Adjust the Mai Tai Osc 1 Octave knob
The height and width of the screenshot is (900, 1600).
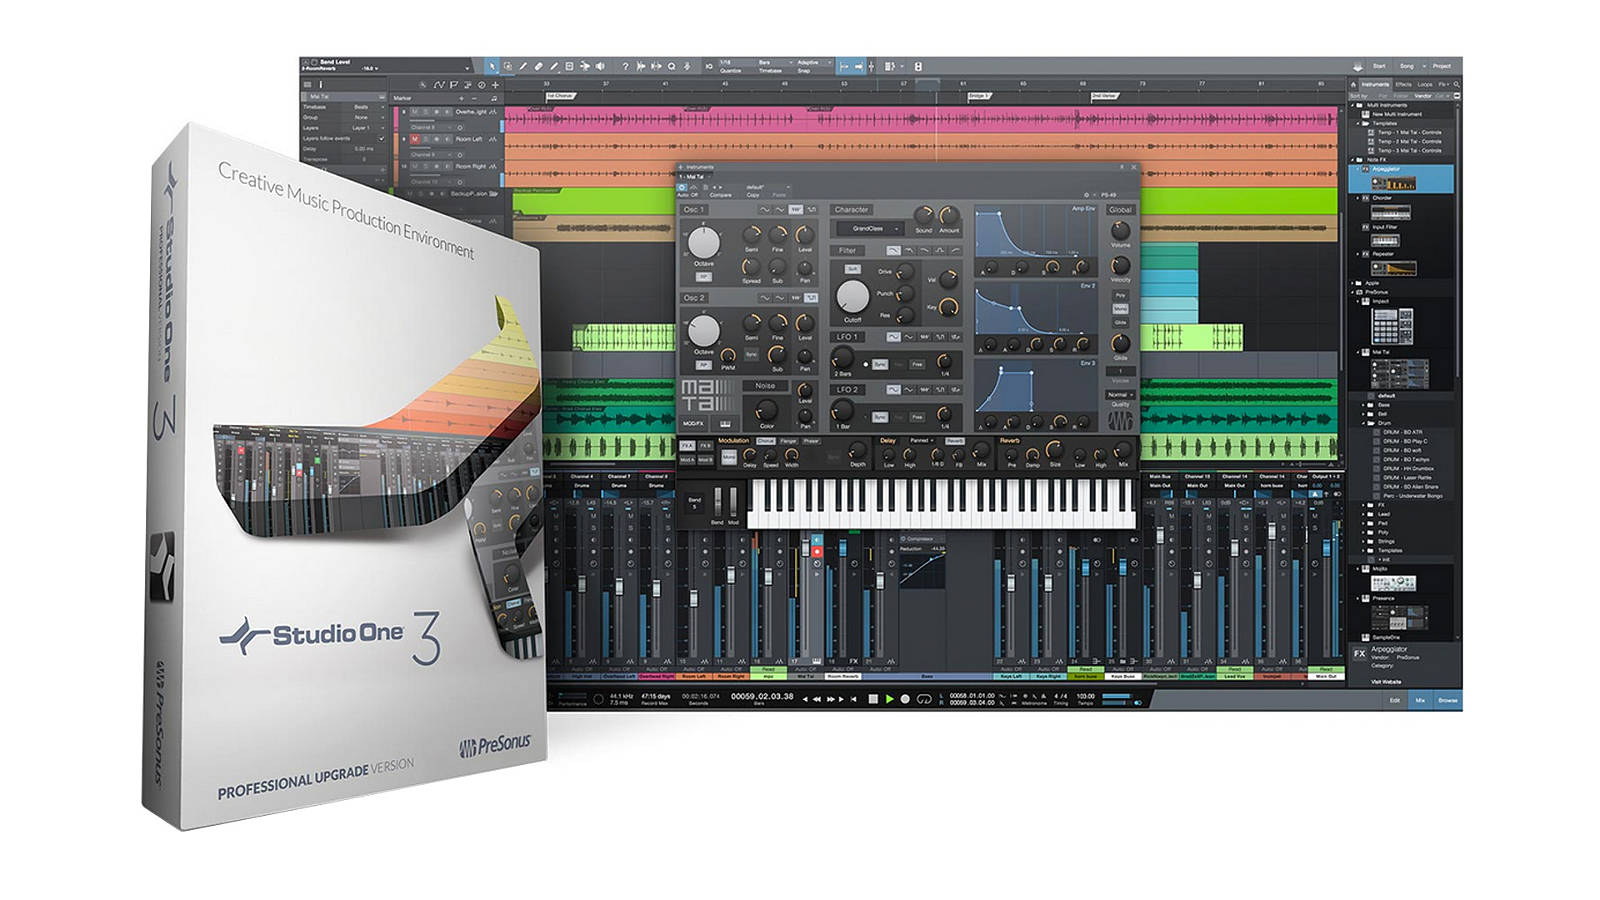point(704,242)
